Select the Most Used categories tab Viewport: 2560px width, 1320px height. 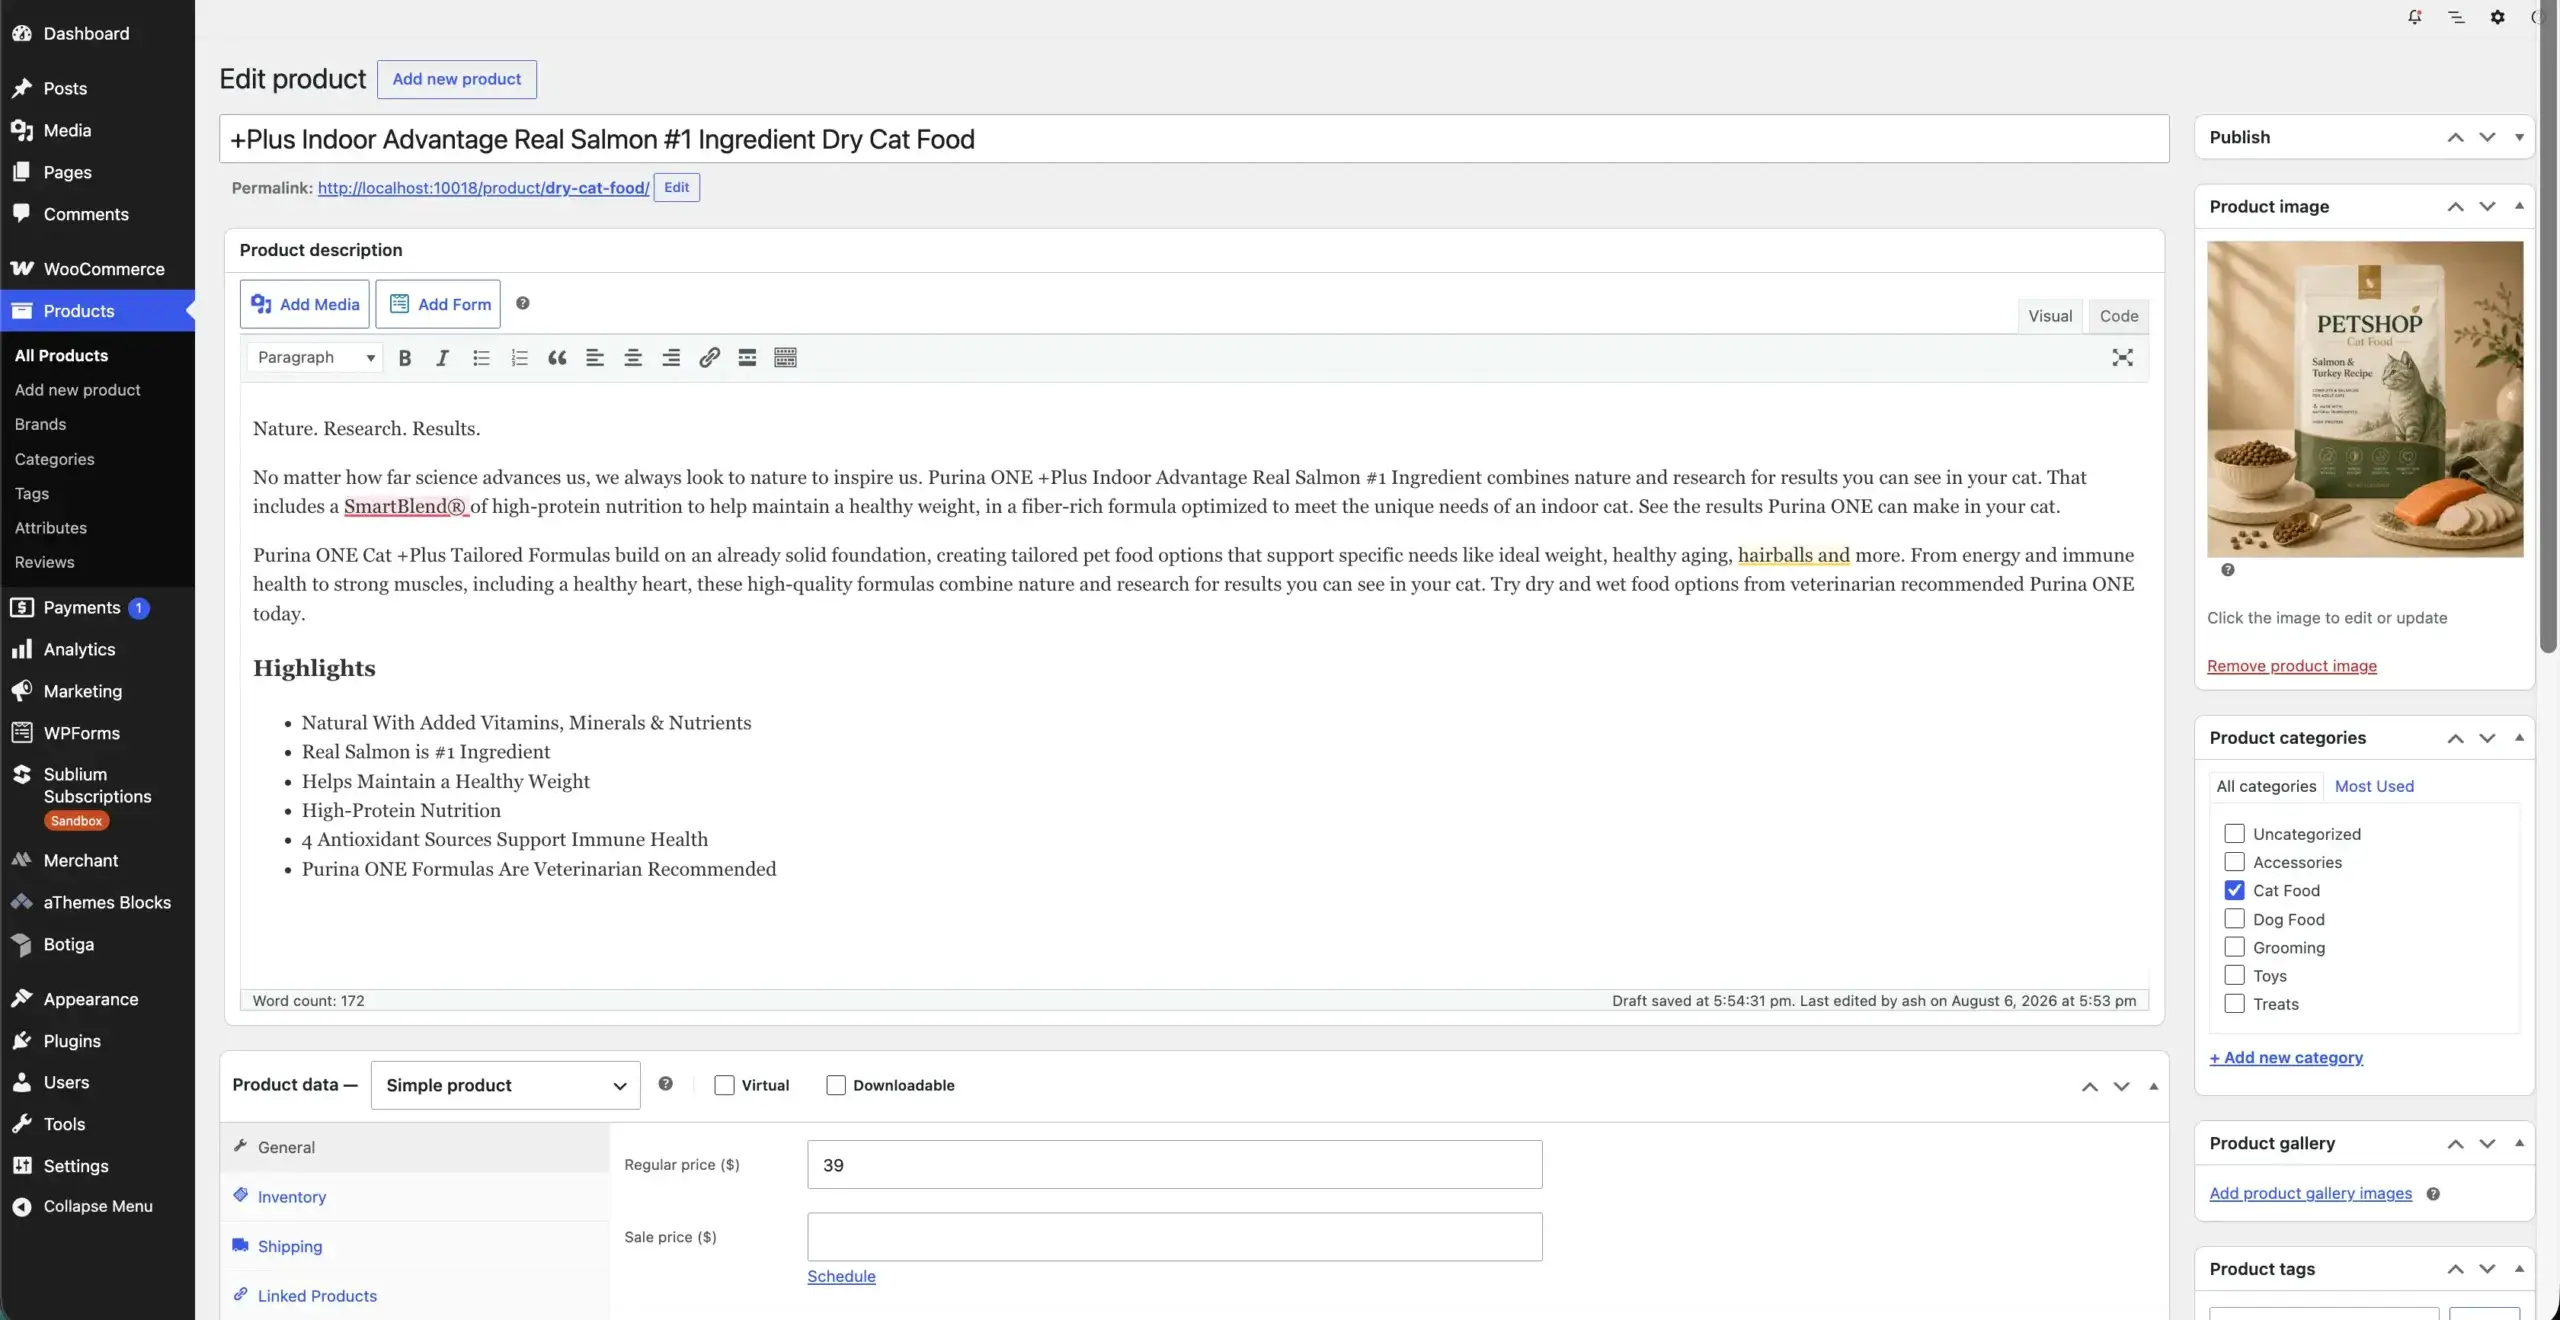pyautogui.click(x=2374, y=786)
